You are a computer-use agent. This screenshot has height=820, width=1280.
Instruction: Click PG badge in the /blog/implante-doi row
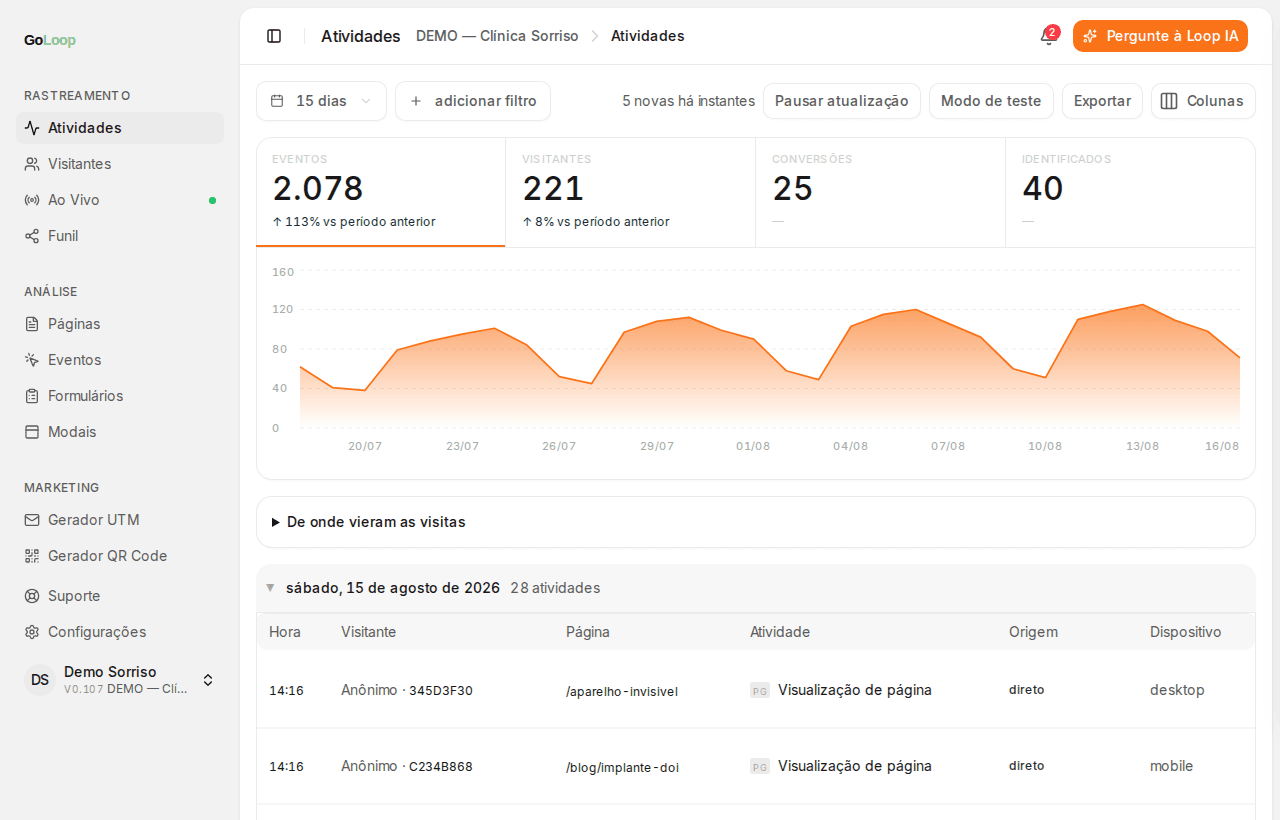tap(760, 766)
